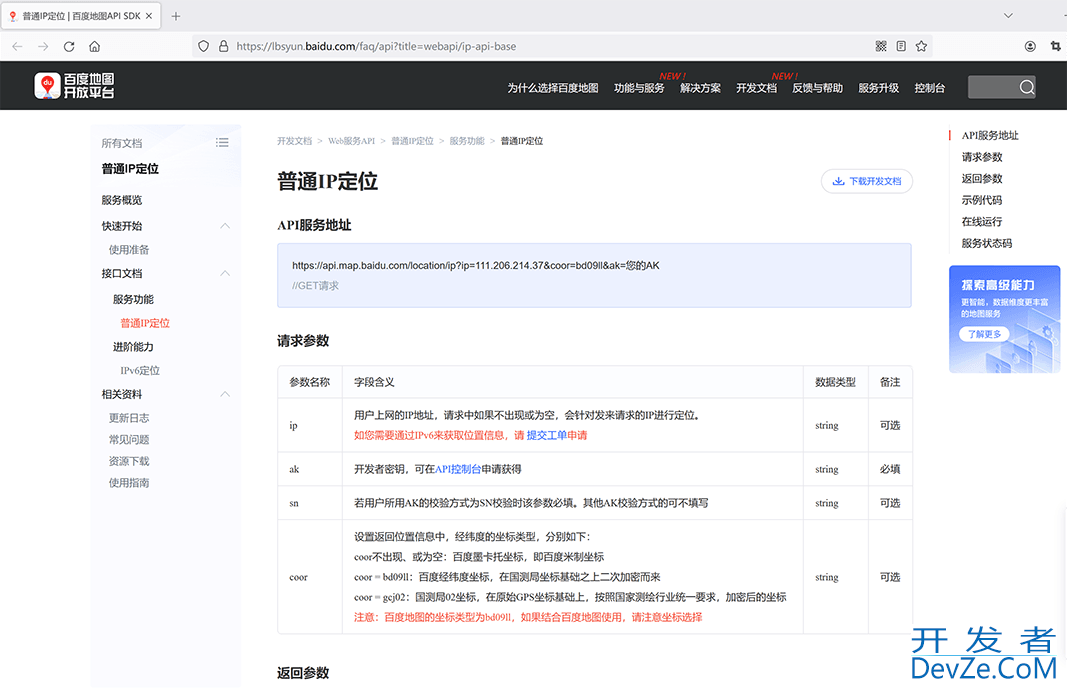Open 反馈与帮助 menu

[817, 88]
